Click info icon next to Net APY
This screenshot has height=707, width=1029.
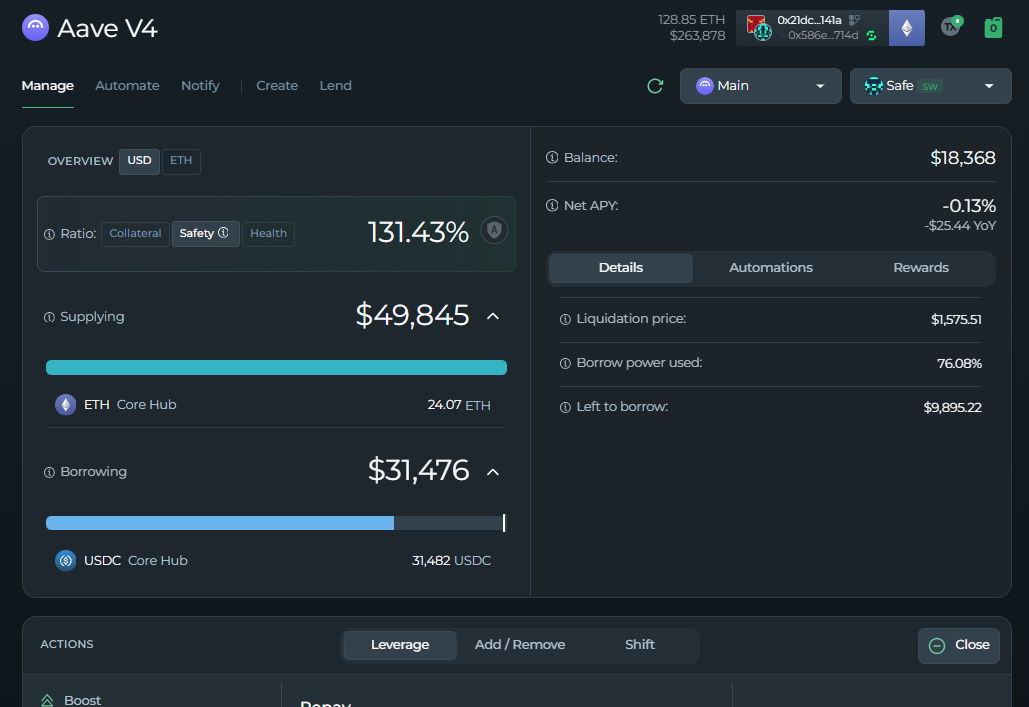pyautogui.click(x=552, y=206)
